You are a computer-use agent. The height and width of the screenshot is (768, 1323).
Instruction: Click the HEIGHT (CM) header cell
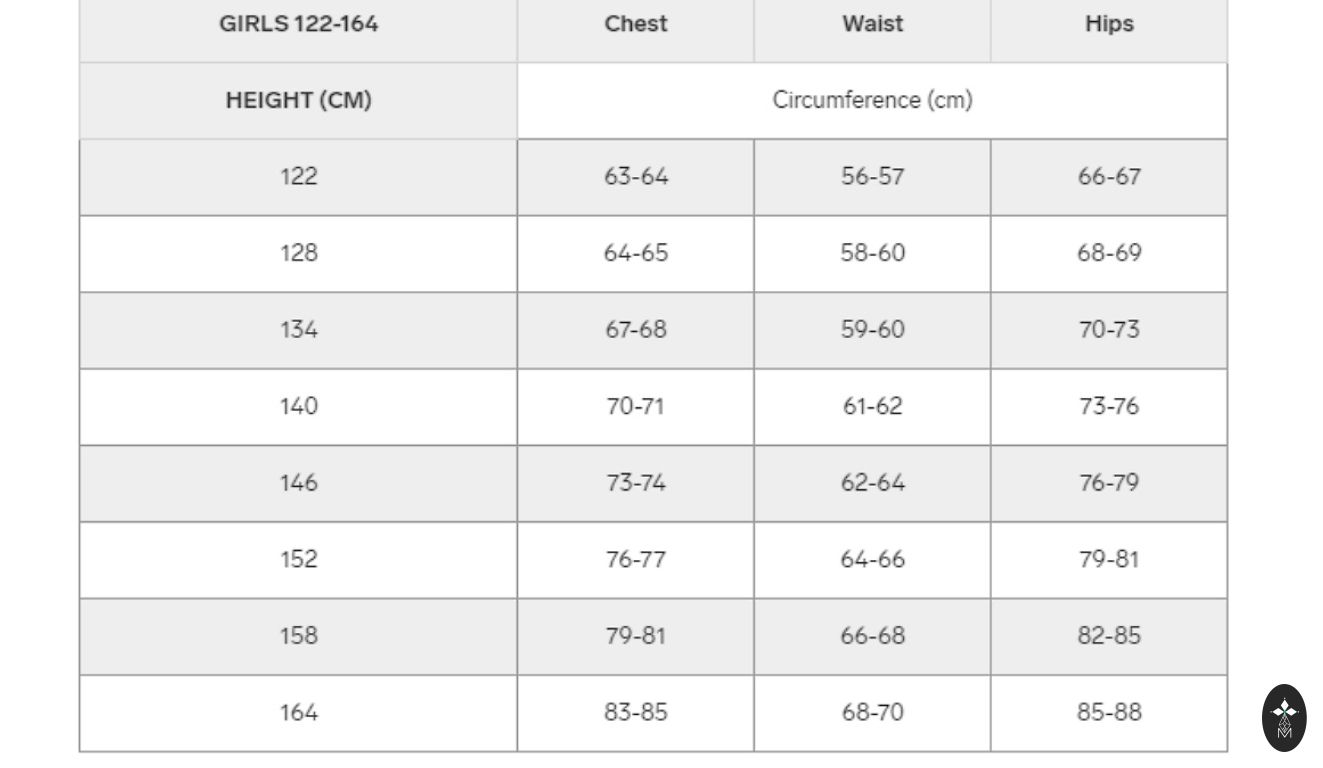[298, 100]
